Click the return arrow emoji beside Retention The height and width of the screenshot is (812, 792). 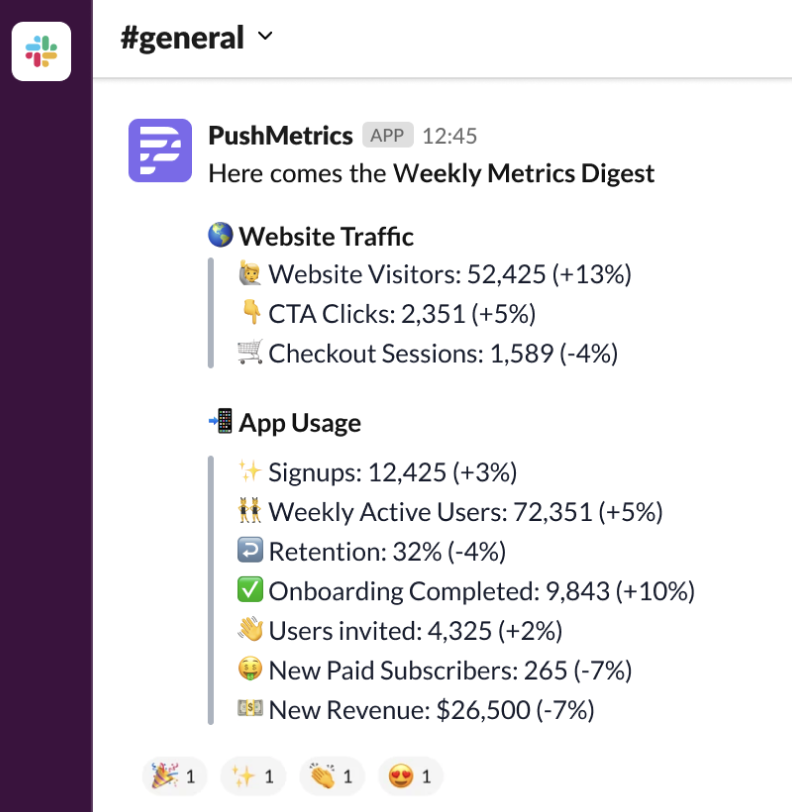click(250, 551)
